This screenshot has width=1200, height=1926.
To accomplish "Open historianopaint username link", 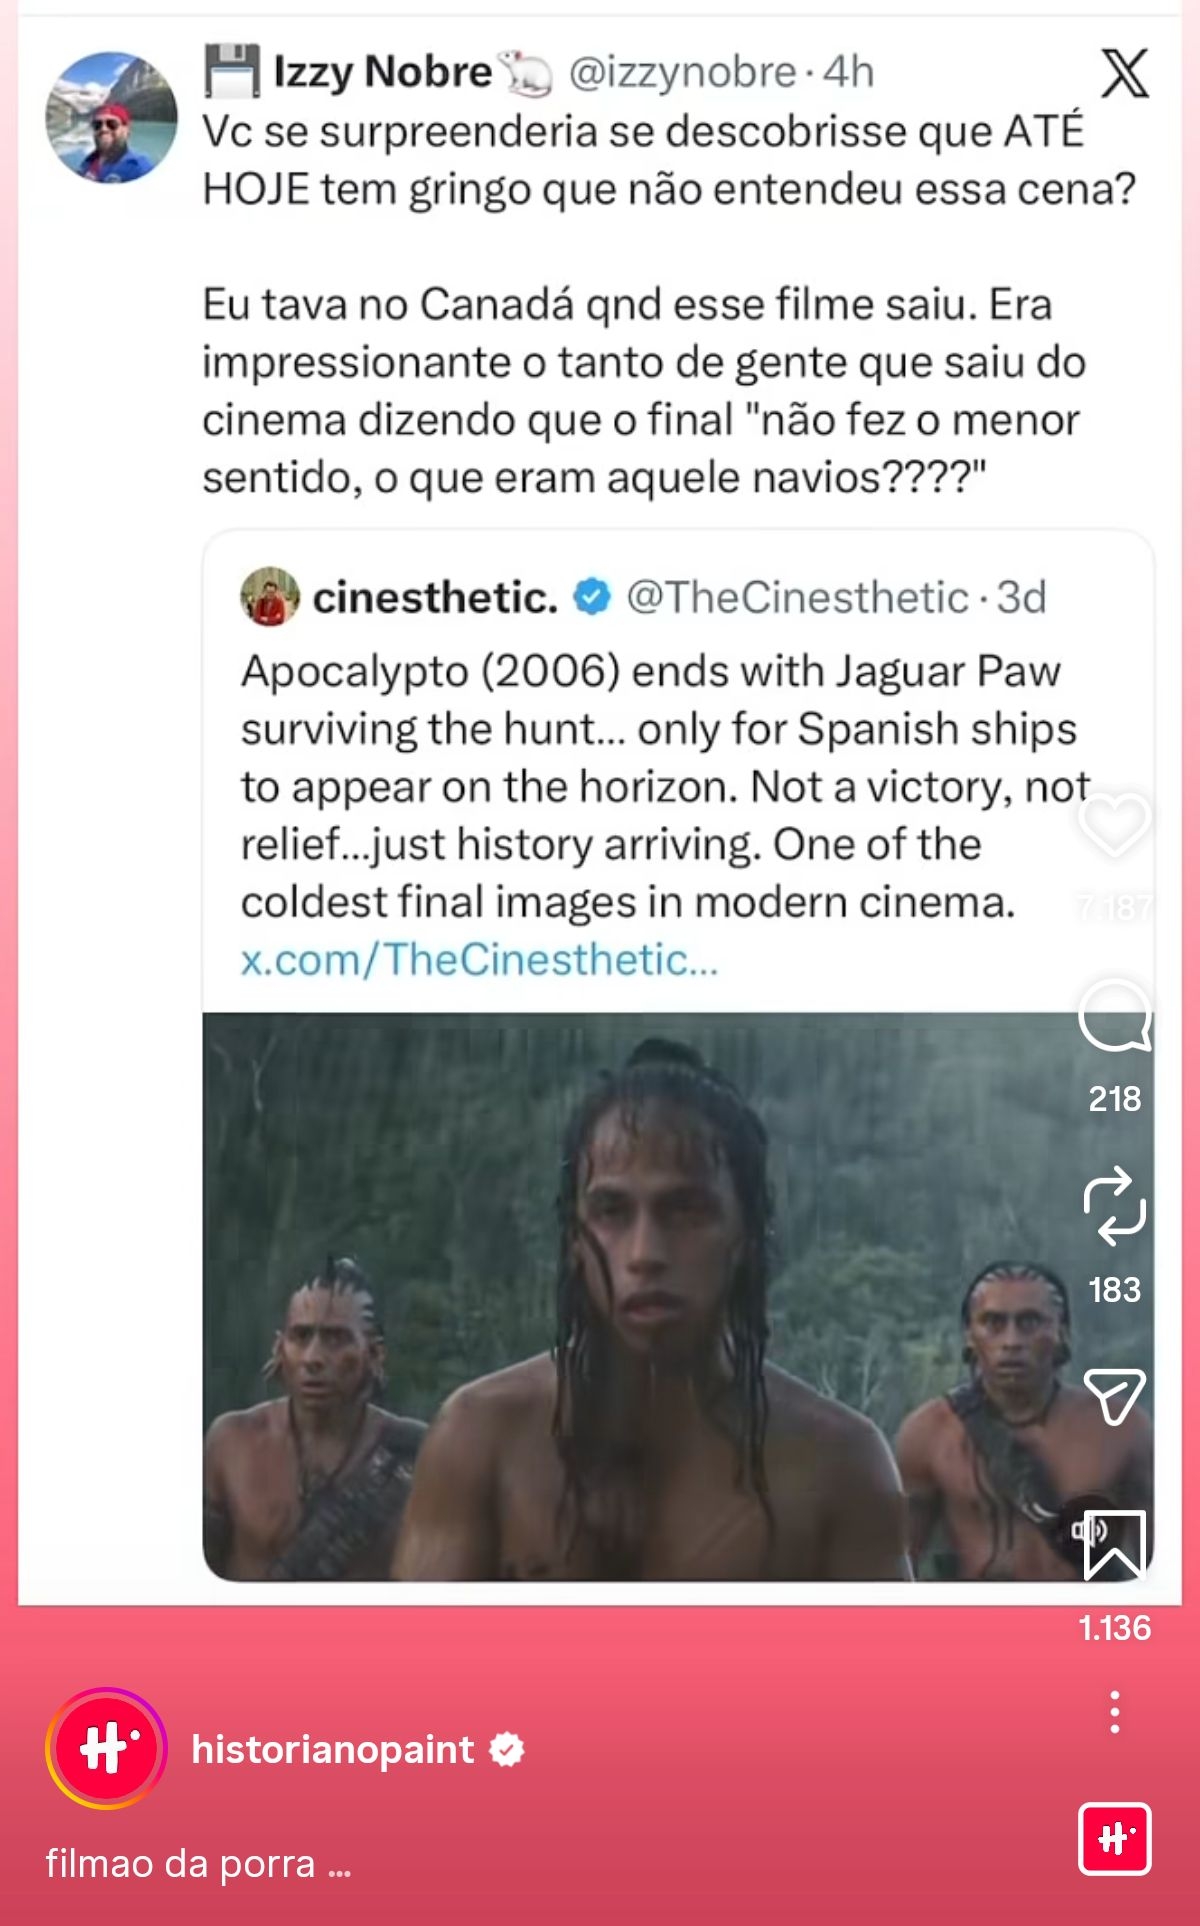I will [x=332, y=1749].
